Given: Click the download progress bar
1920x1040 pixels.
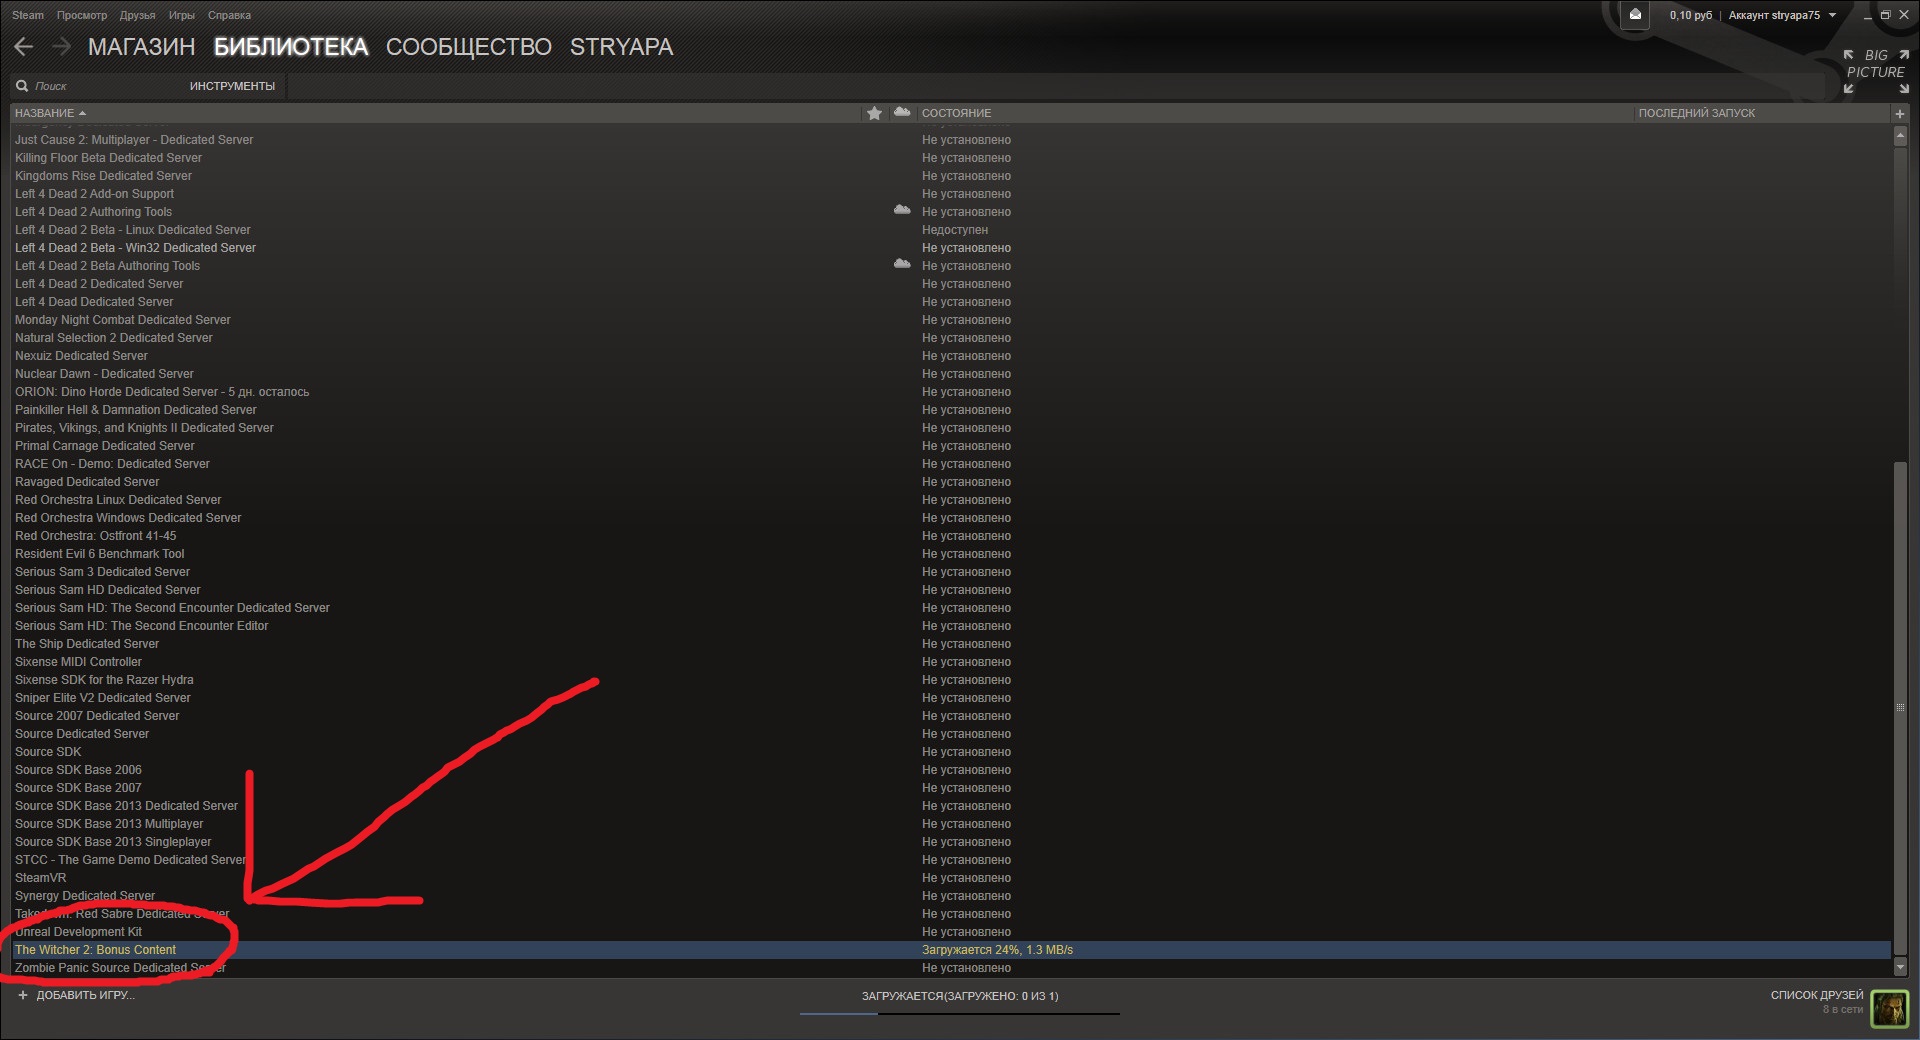Looking at the screenshot, I should [x=960, y=1014].
